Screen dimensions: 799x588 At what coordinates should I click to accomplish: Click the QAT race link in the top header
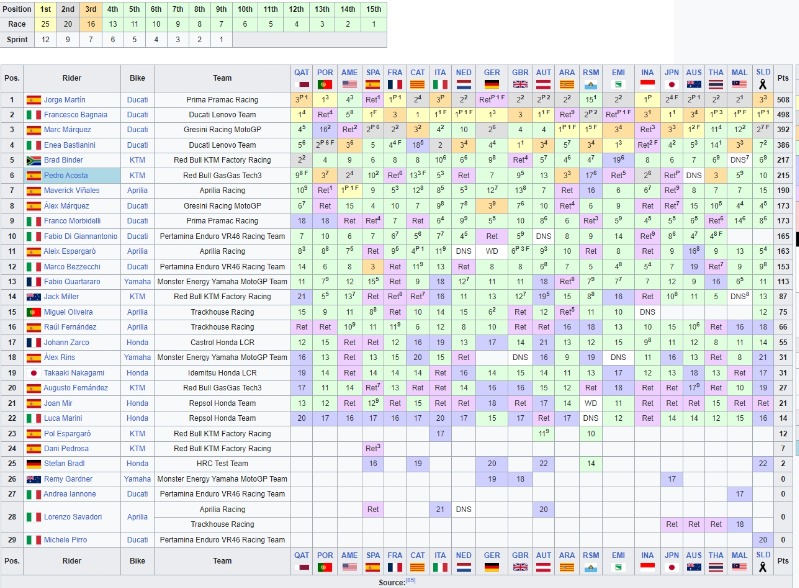301,72
